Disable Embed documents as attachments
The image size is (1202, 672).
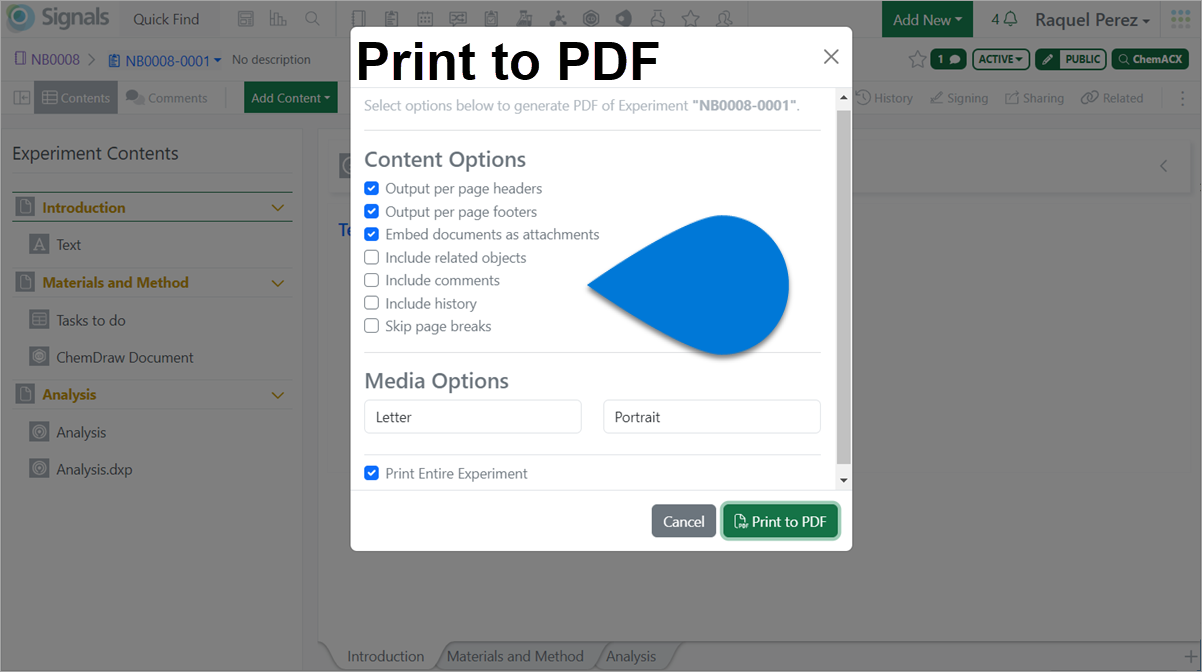371,234
